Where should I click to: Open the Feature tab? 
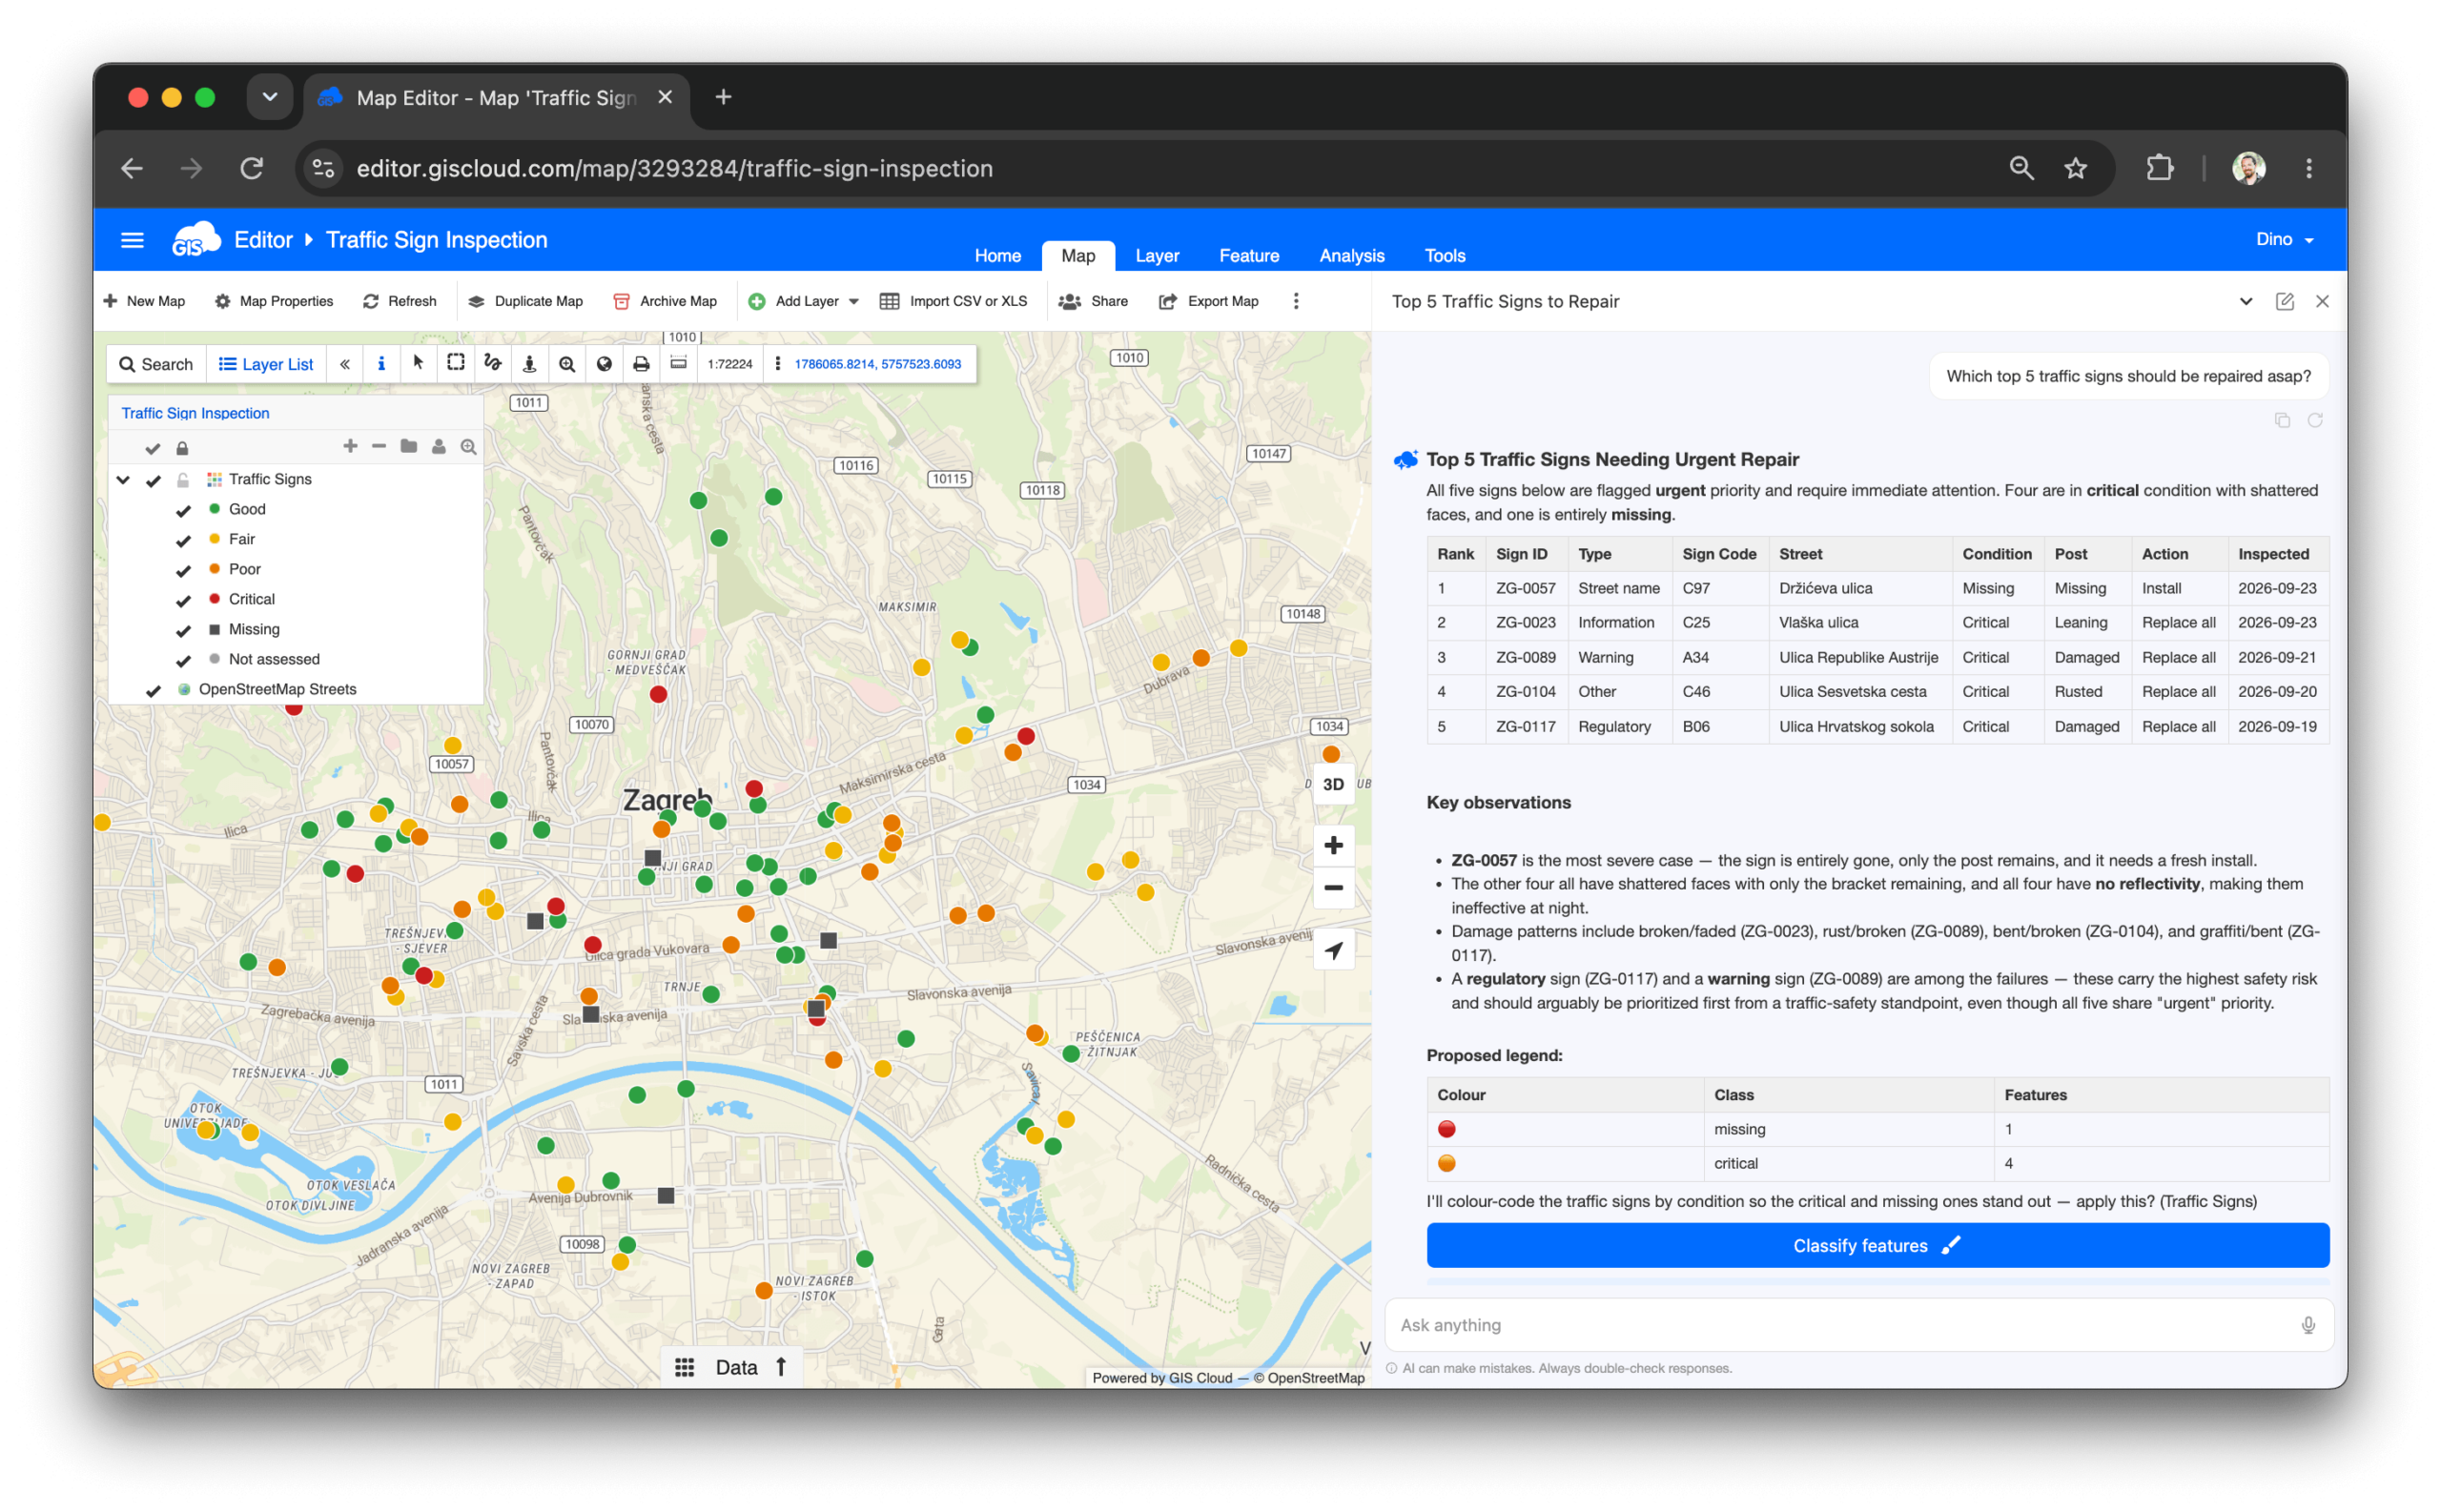pyautogui.click(x=1248, y=255)
